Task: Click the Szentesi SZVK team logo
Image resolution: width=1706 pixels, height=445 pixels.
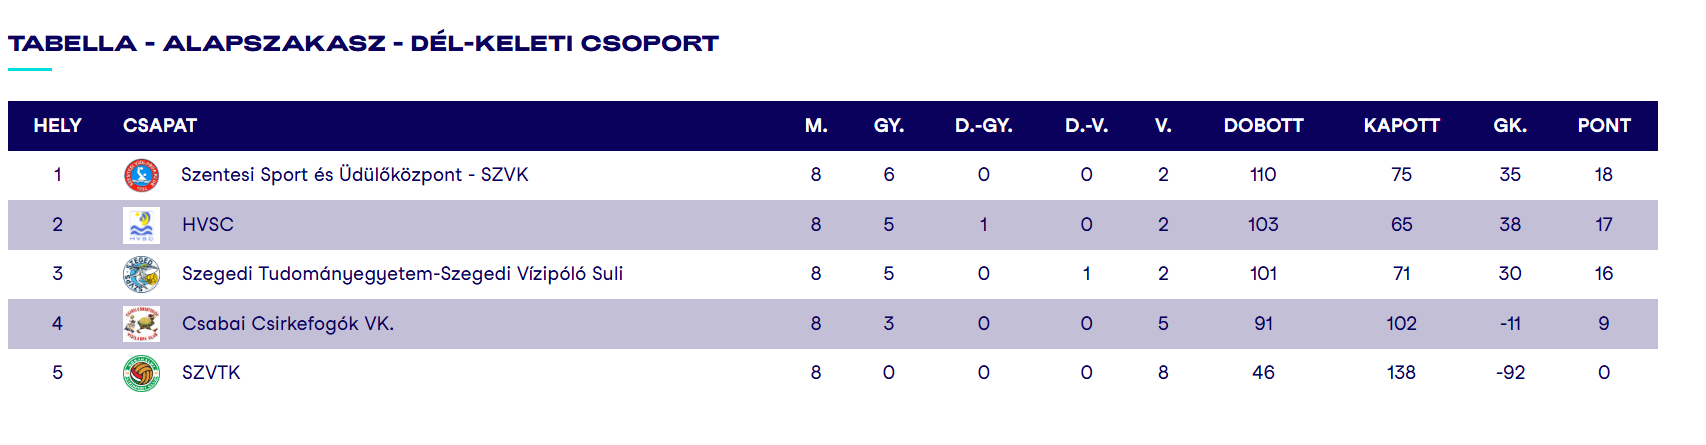Action: pos(141,175)
